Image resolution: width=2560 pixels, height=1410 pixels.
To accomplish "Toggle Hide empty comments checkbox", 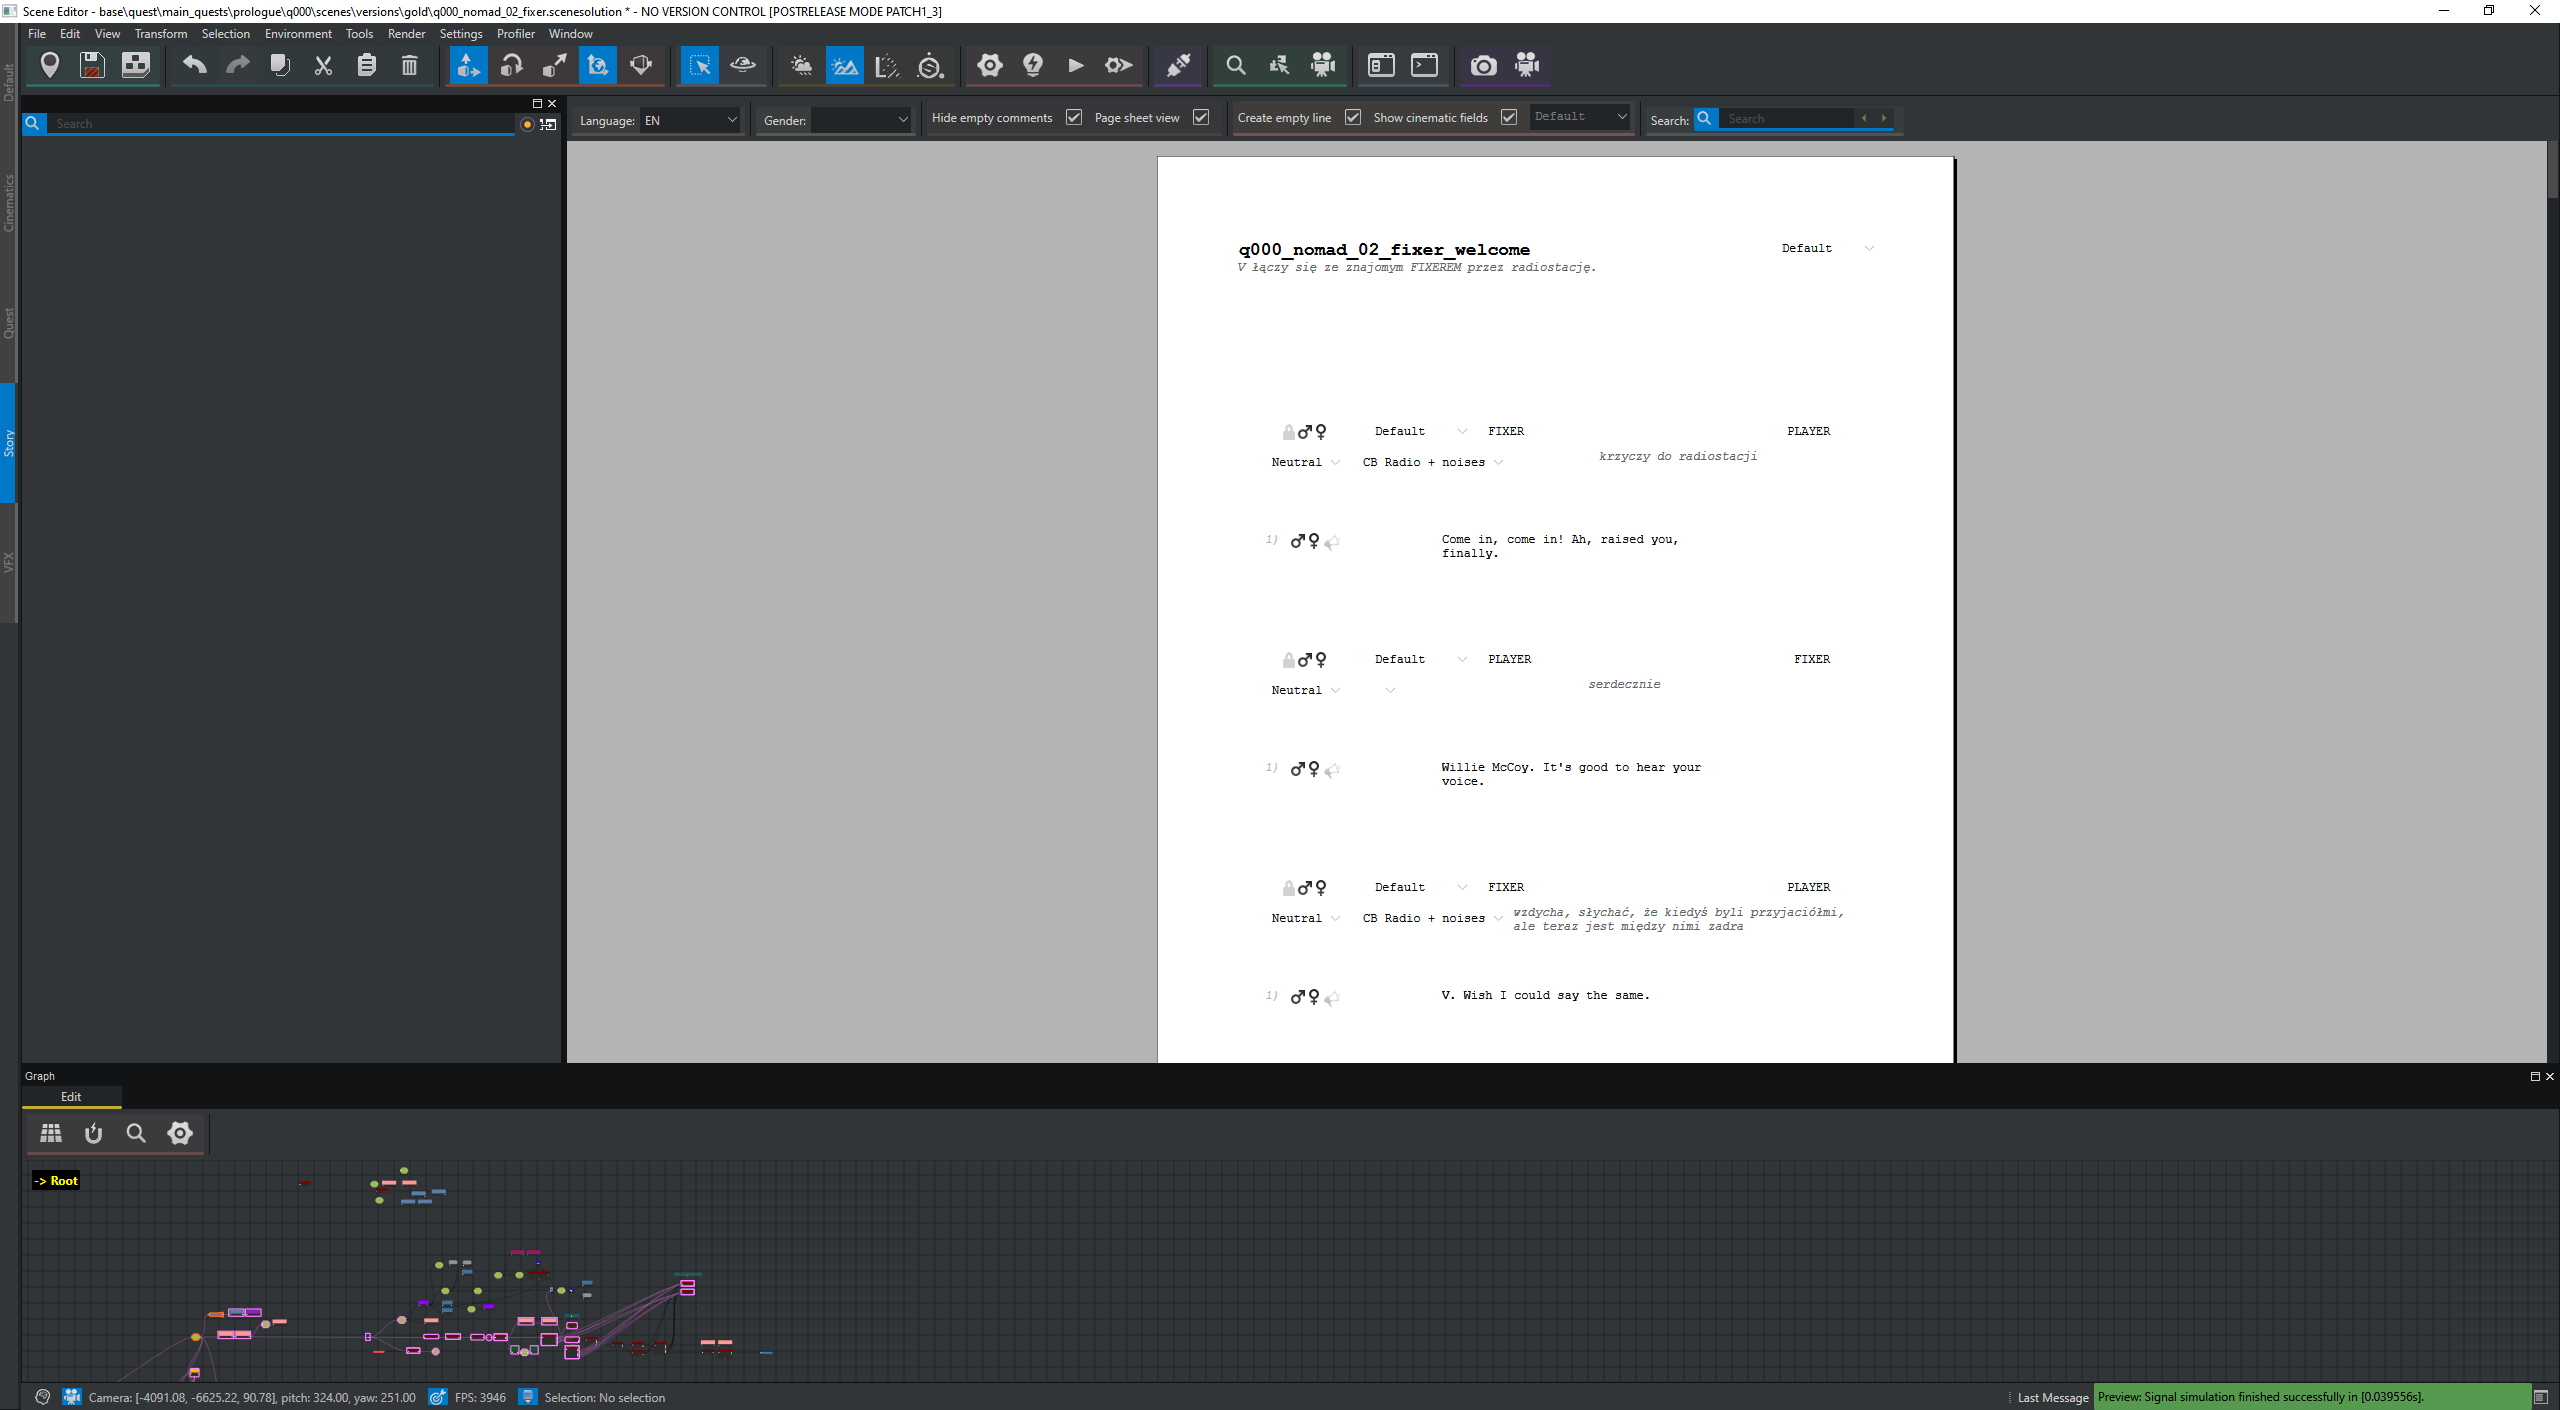I will coord(1074,117).
